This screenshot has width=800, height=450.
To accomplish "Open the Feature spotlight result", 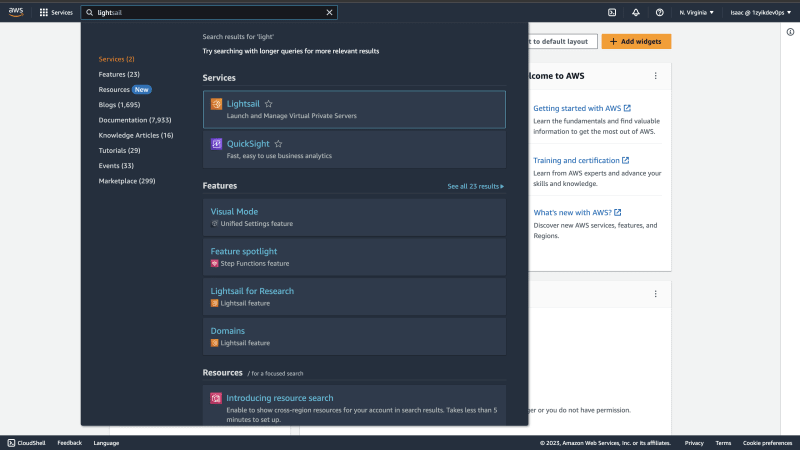I will click(354, 257).
